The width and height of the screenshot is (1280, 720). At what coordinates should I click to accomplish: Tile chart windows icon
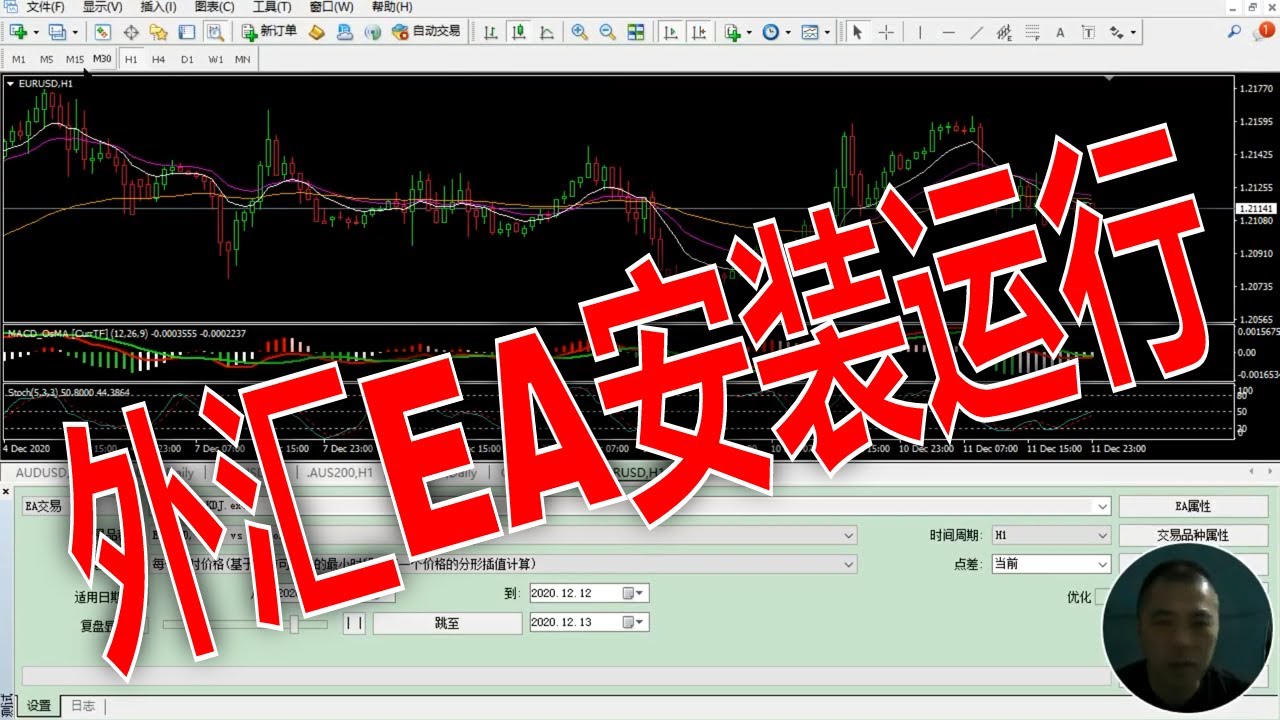pyautogui.click(x=636, y=32)
